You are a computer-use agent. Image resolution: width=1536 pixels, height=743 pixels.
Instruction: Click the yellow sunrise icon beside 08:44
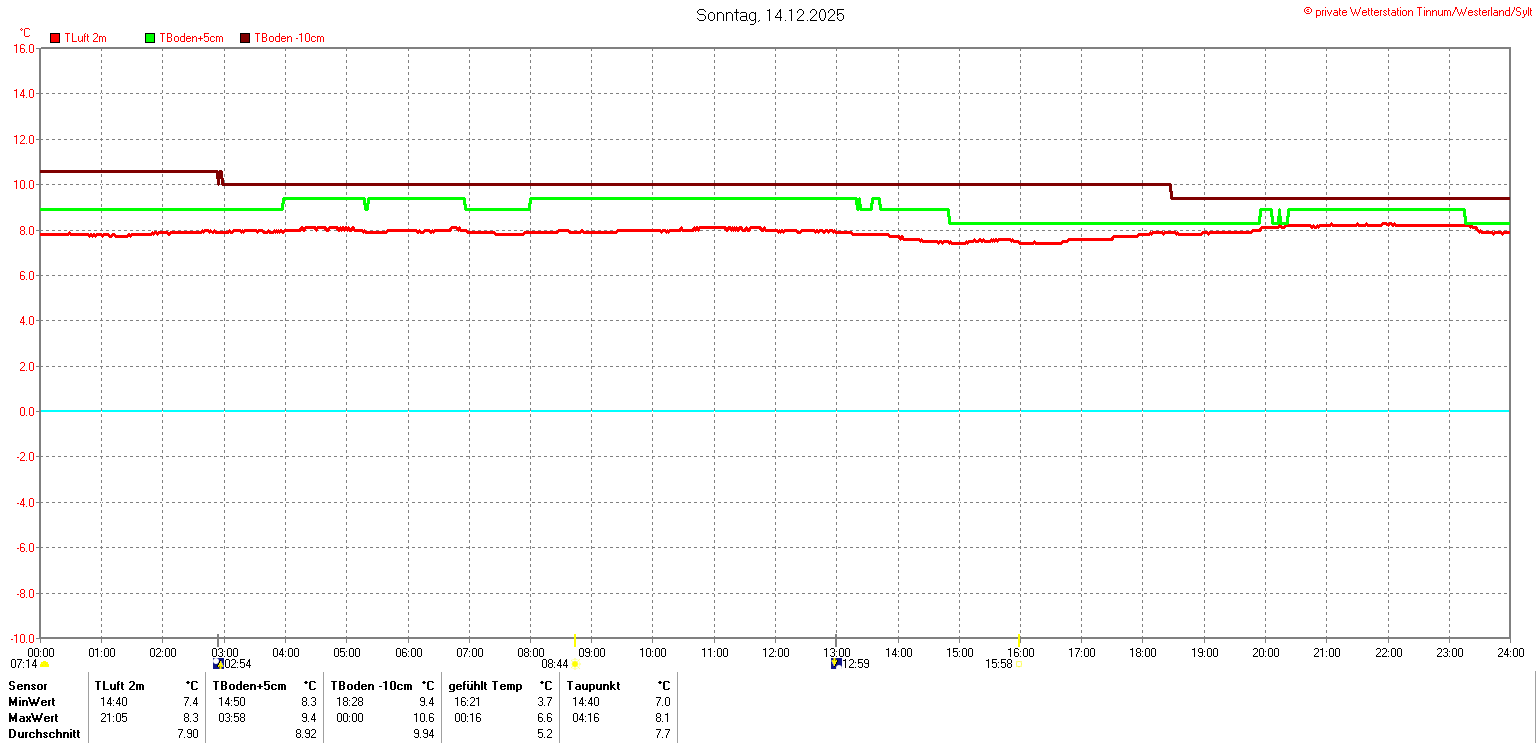[575, 664]
